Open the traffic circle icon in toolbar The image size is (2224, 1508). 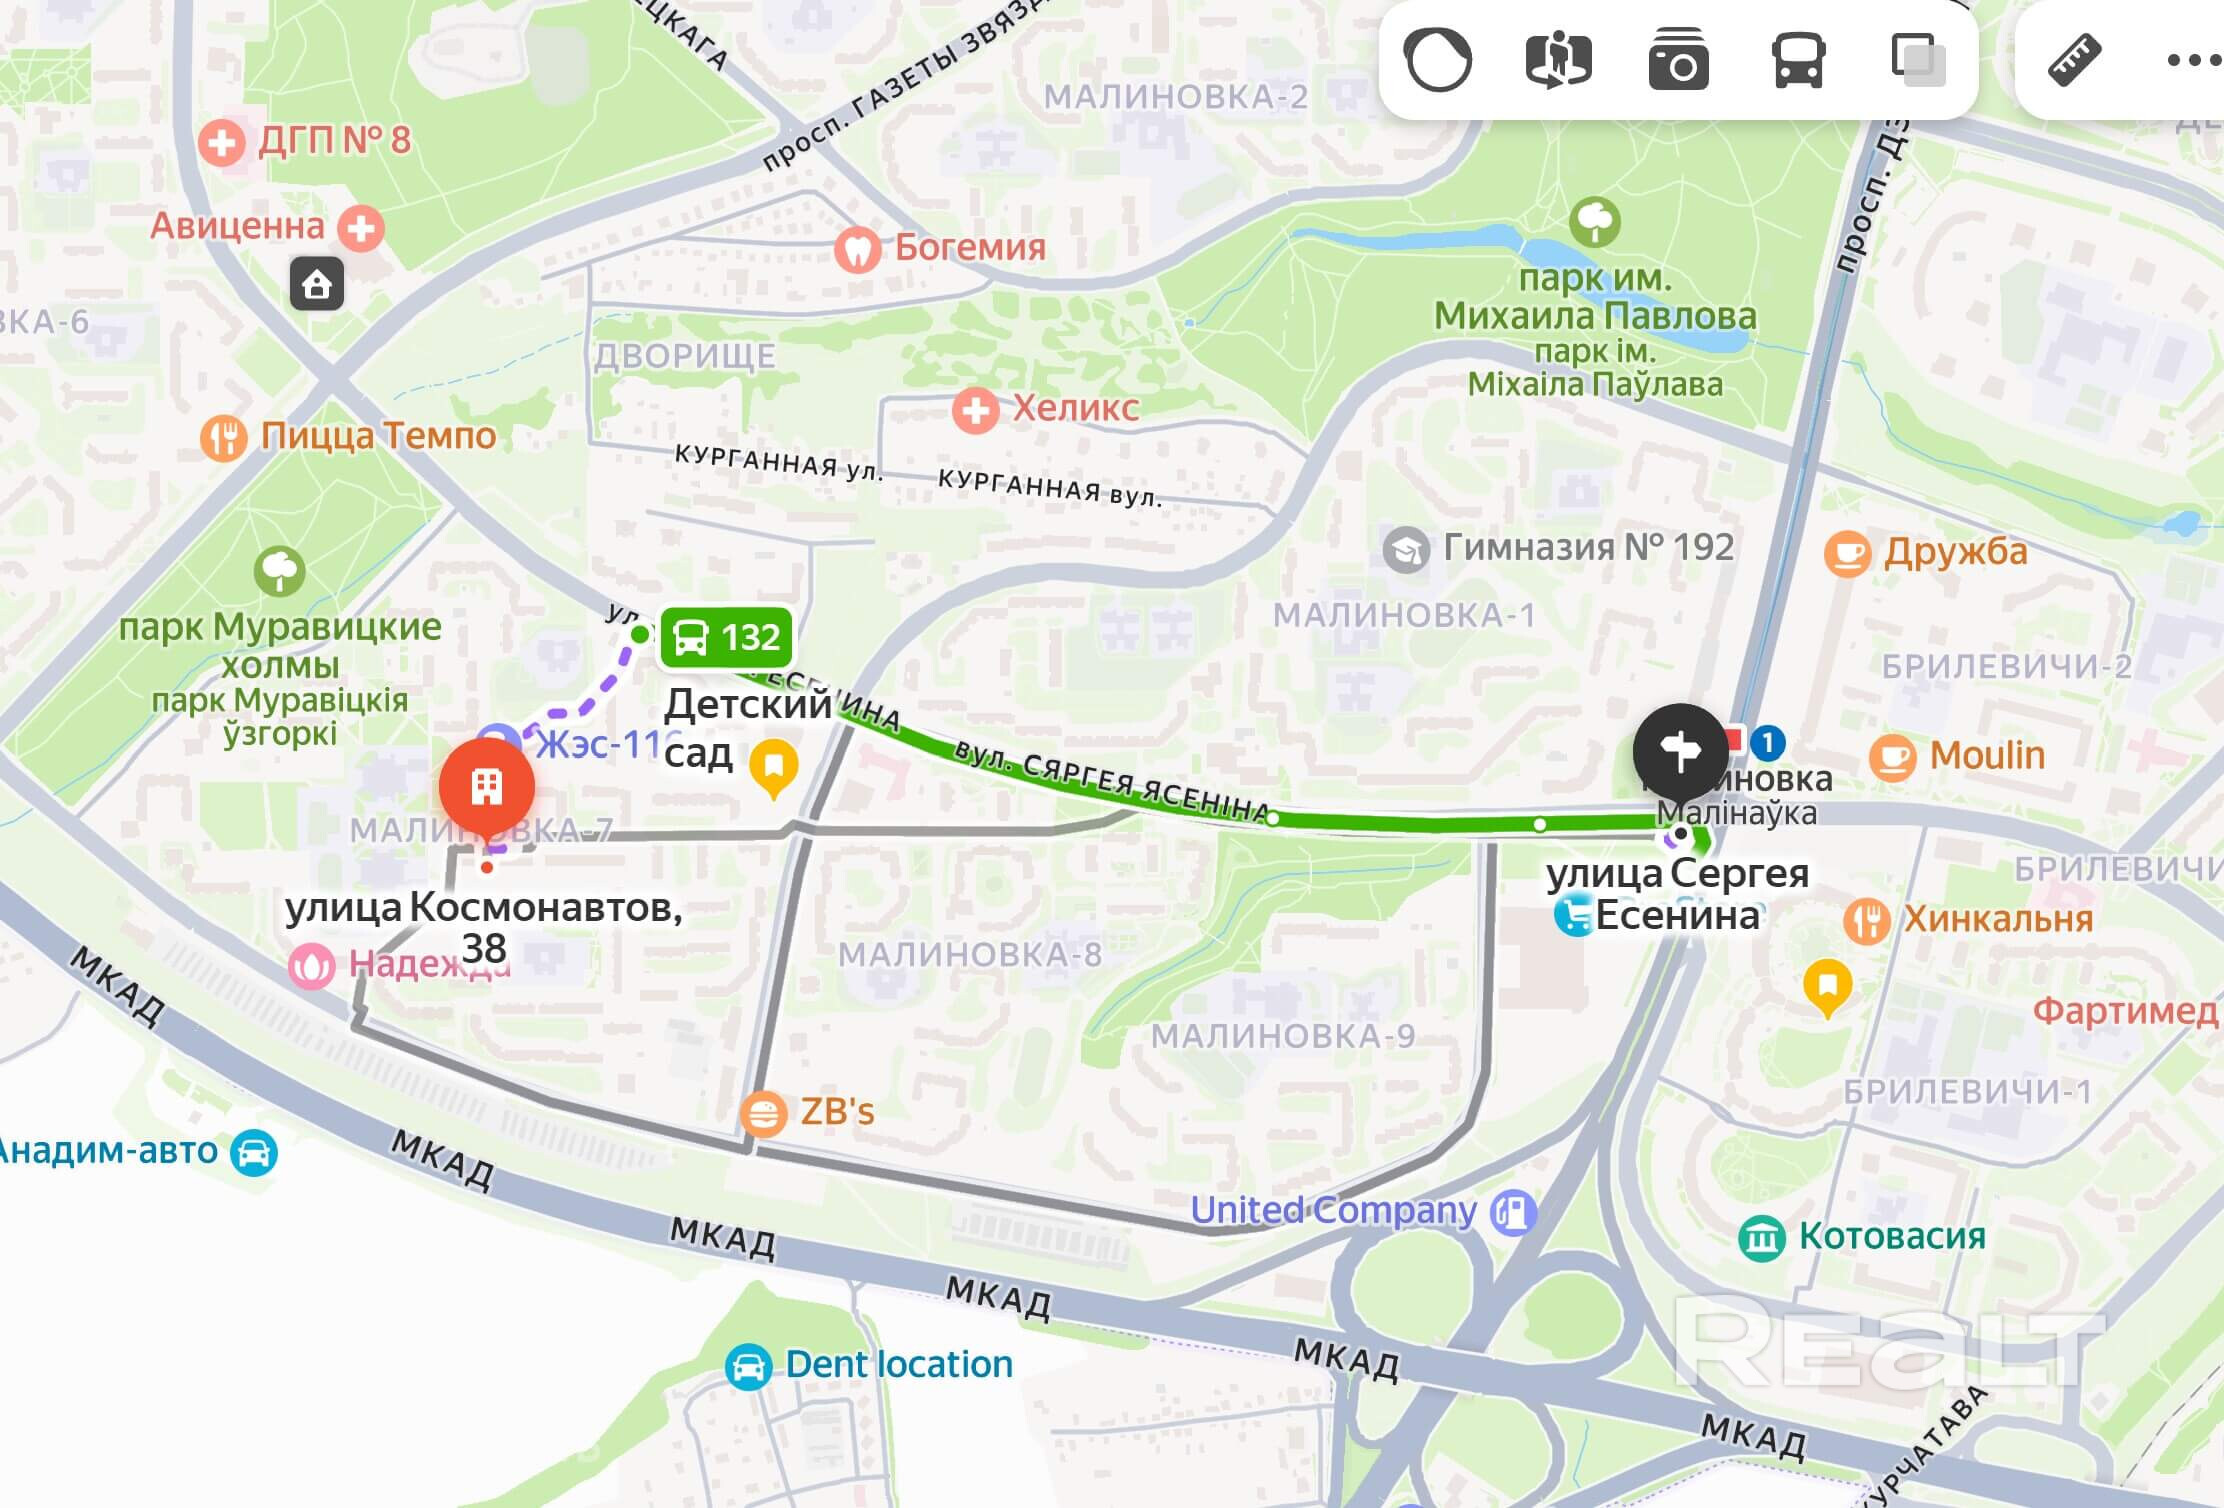point(1438,59)
